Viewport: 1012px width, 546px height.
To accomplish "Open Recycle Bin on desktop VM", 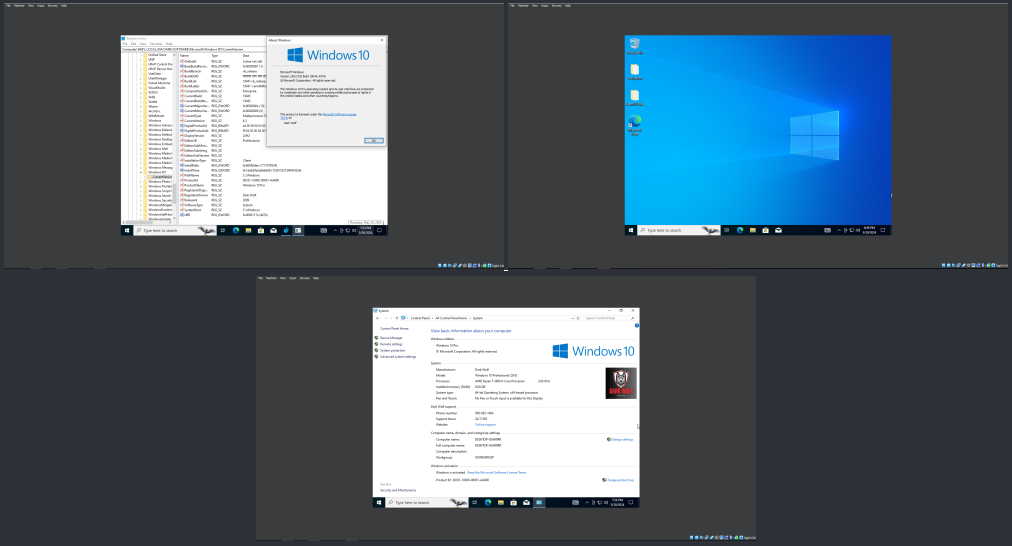I will tap(634, 45).
